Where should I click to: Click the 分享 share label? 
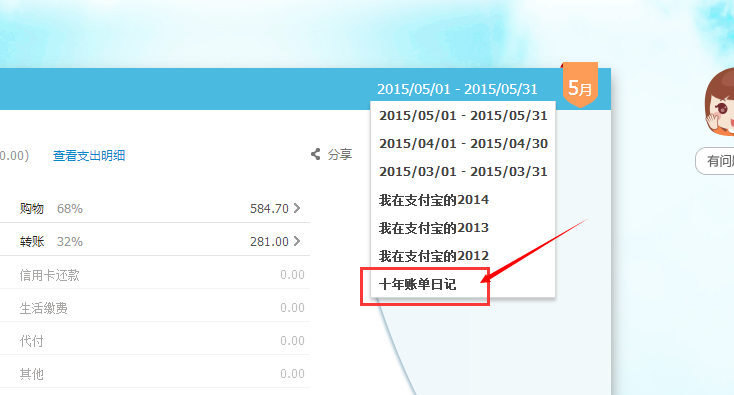point(340,154)
